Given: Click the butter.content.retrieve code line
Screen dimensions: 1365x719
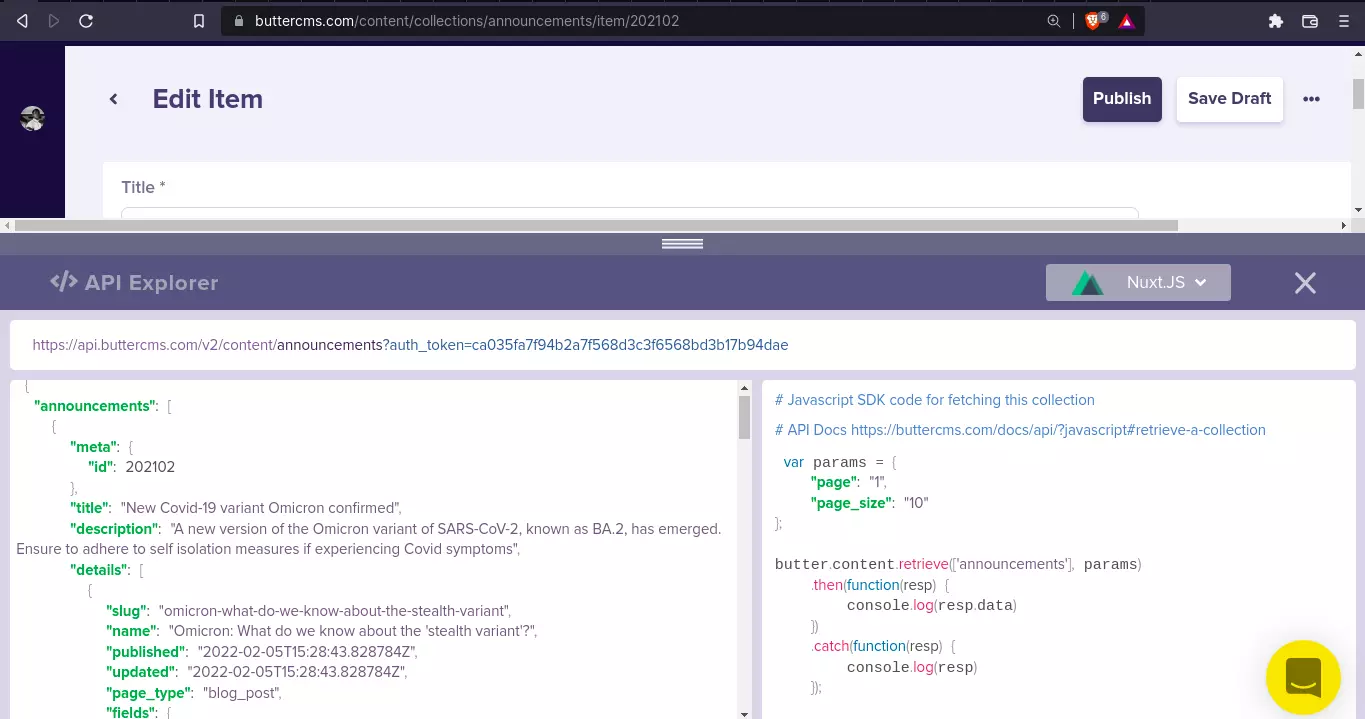Looking at the screenshot, I should pyautogui.click(x=958, y=564).
